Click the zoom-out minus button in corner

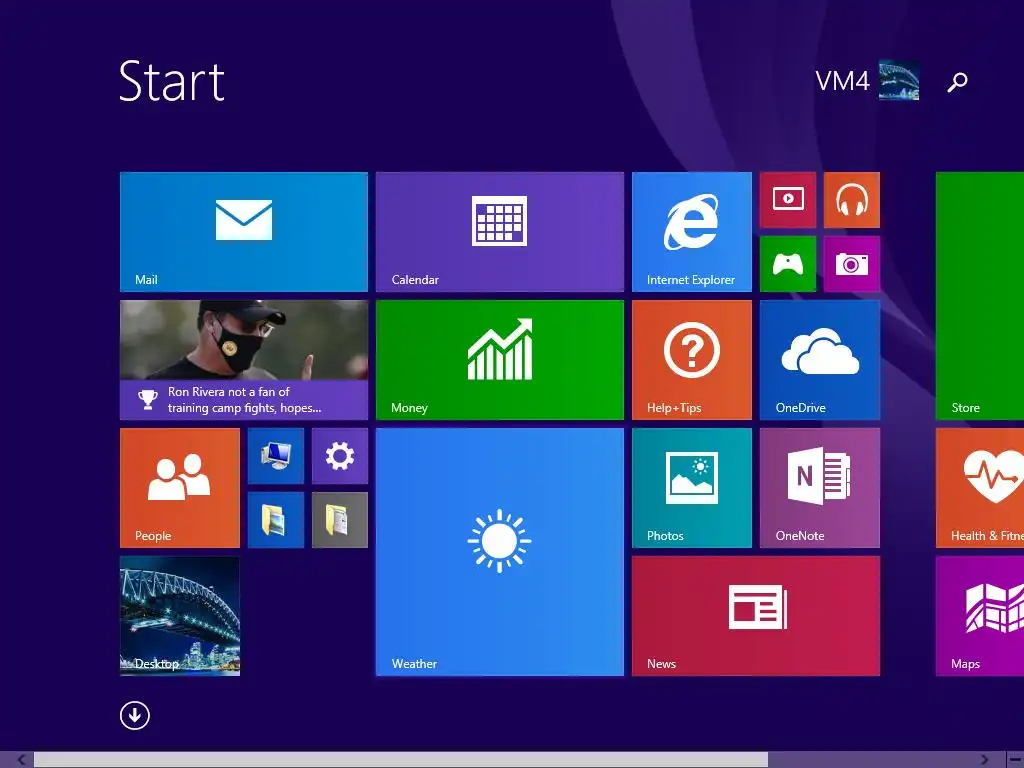coord(1014,760)
